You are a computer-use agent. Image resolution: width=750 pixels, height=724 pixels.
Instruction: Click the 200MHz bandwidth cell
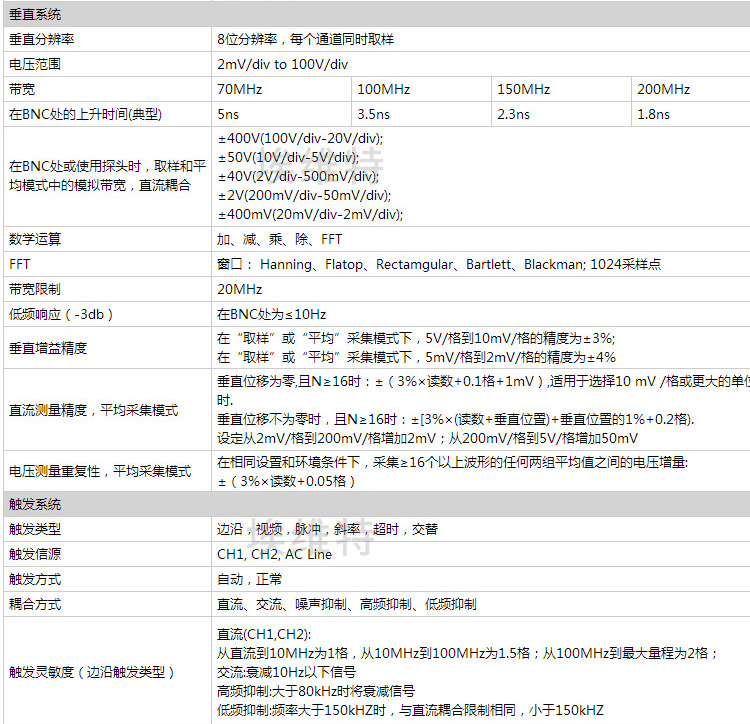pyautogui.click(x=664, y=89)
